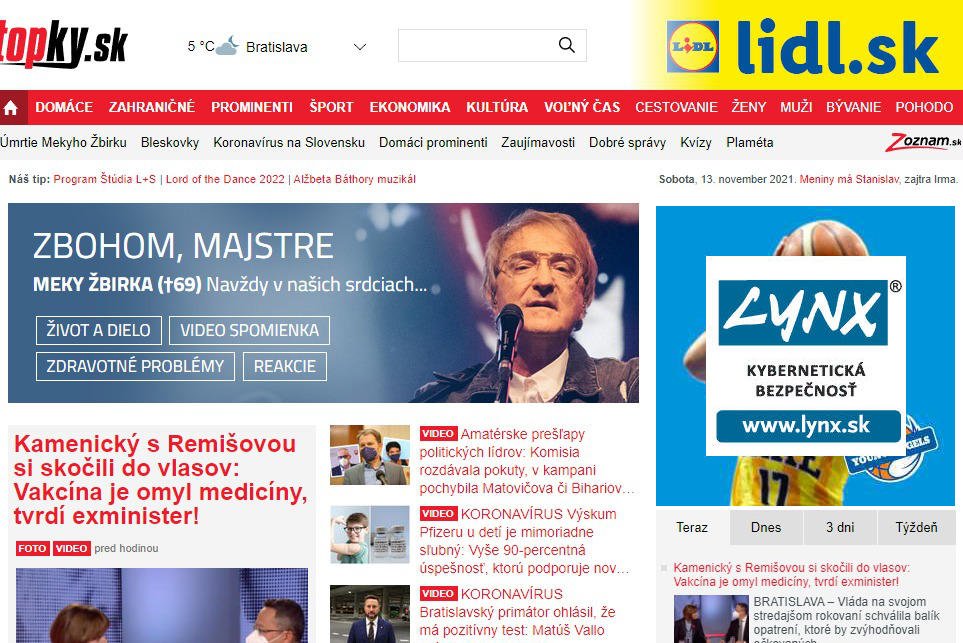Open Koronavírus na Slovensku link
The height and width of the screenshot is (643, 963).
(289, 142)
